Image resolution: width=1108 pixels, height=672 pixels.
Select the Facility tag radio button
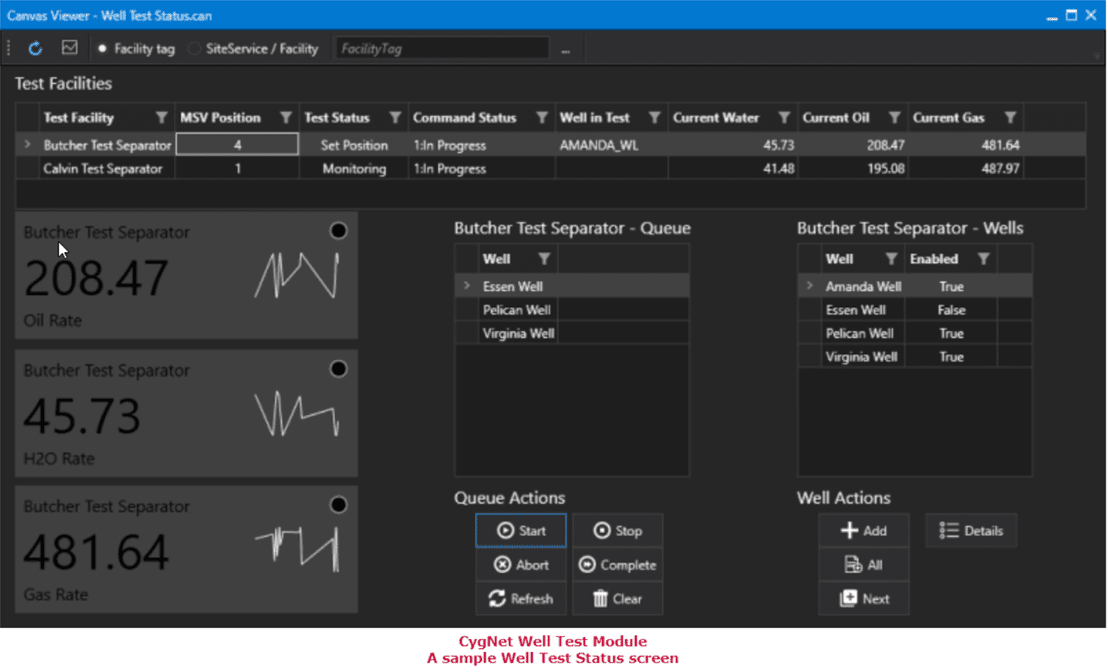tap(103, 48)
